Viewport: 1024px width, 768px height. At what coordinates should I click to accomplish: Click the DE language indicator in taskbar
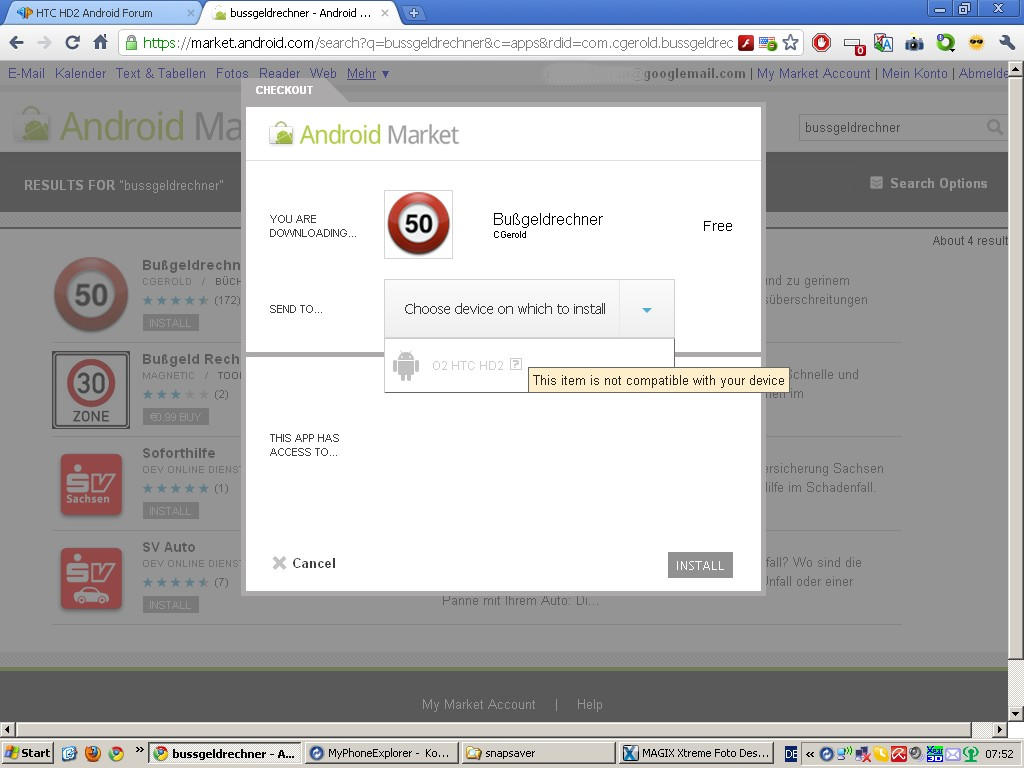point(791,754)
